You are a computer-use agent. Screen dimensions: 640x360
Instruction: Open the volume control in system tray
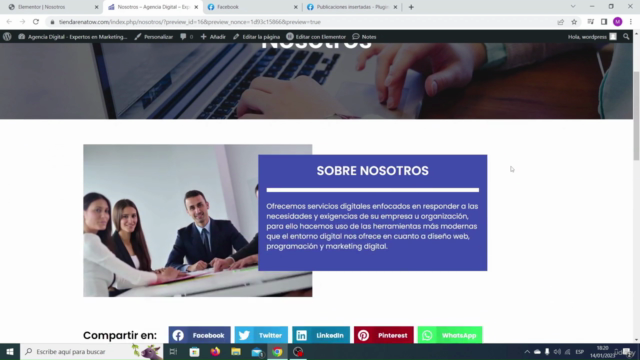pos(557,352)
